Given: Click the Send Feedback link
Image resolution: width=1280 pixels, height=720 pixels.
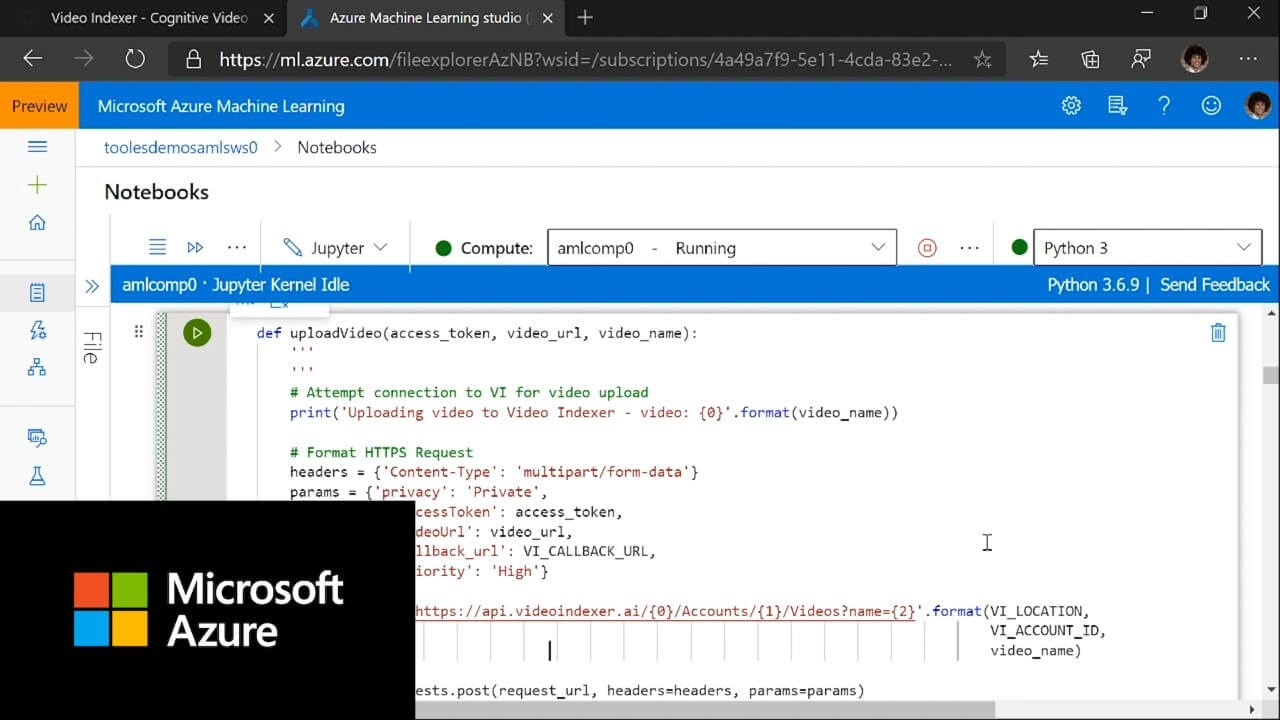Looking at the screenshot, I should click(x=1215, y=285).
